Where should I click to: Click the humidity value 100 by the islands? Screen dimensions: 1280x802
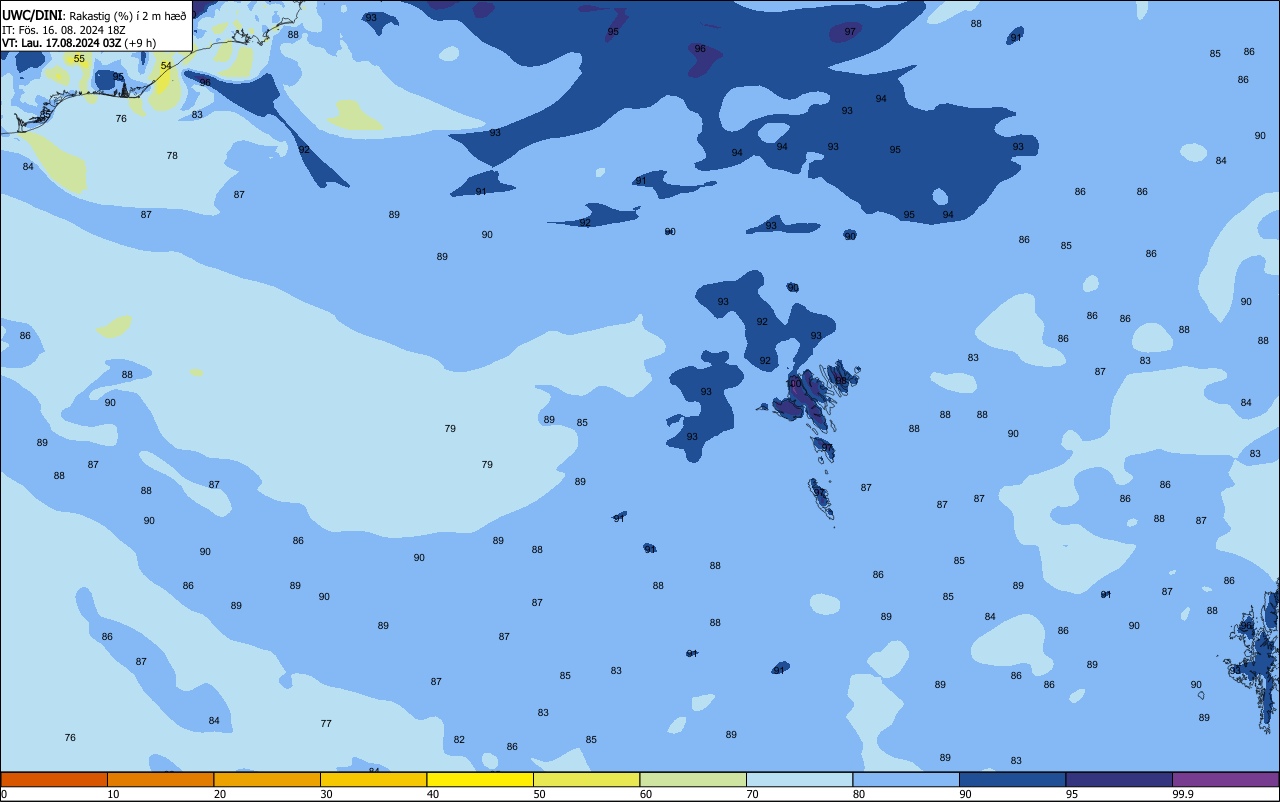click(794, 384)
